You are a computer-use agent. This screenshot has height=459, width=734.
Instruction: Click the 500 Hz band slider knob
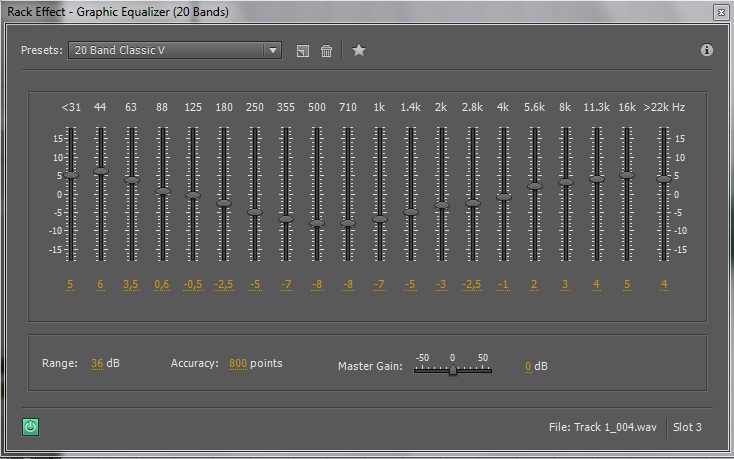[317, 223]
